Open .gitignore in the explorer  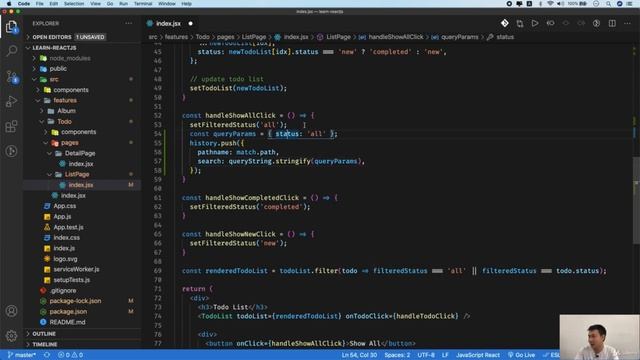coord(63,291)
